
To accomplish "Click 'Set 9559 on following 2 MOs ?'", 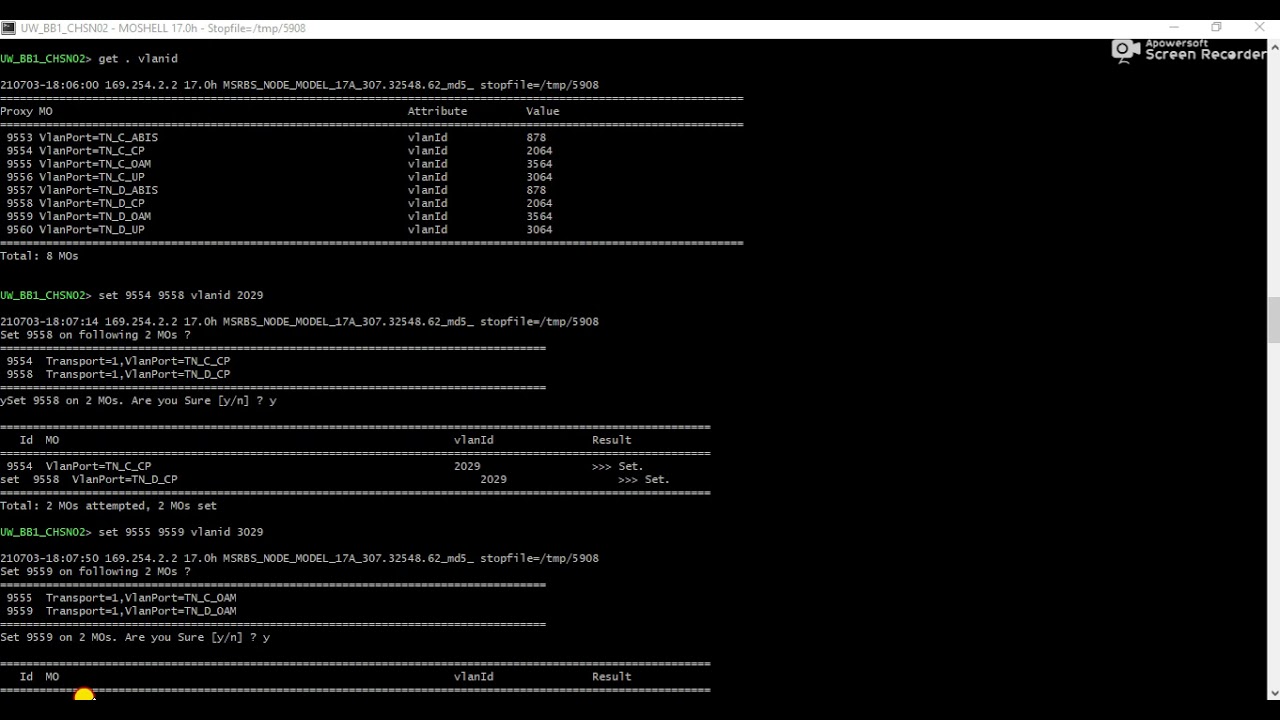I will point(95,572).
